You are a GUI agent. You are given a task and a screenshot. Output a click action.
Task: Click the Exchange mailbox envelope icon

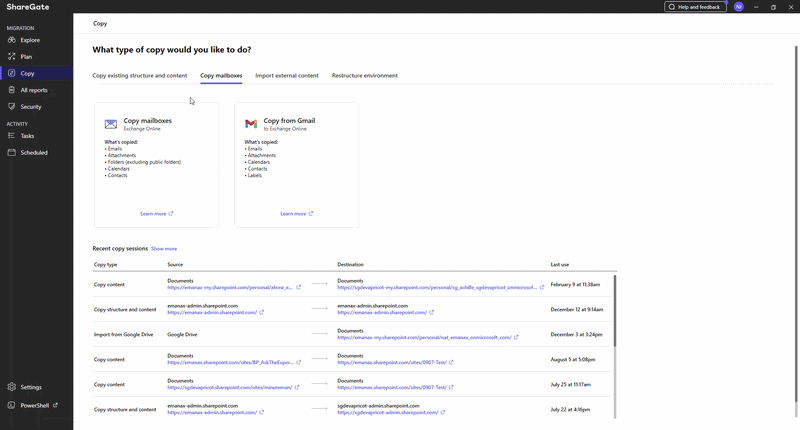click(x=111, y=124)
